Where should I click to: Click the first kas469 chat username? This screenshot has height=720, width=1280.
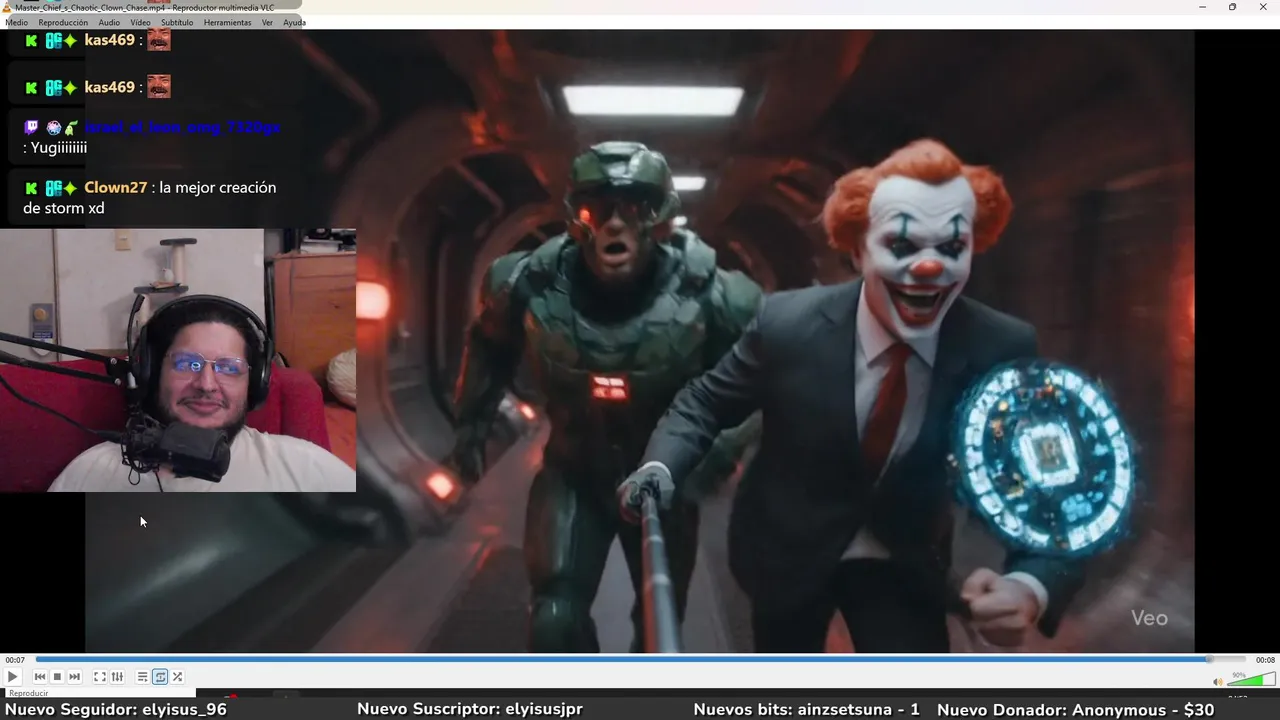tap(109, 40)
